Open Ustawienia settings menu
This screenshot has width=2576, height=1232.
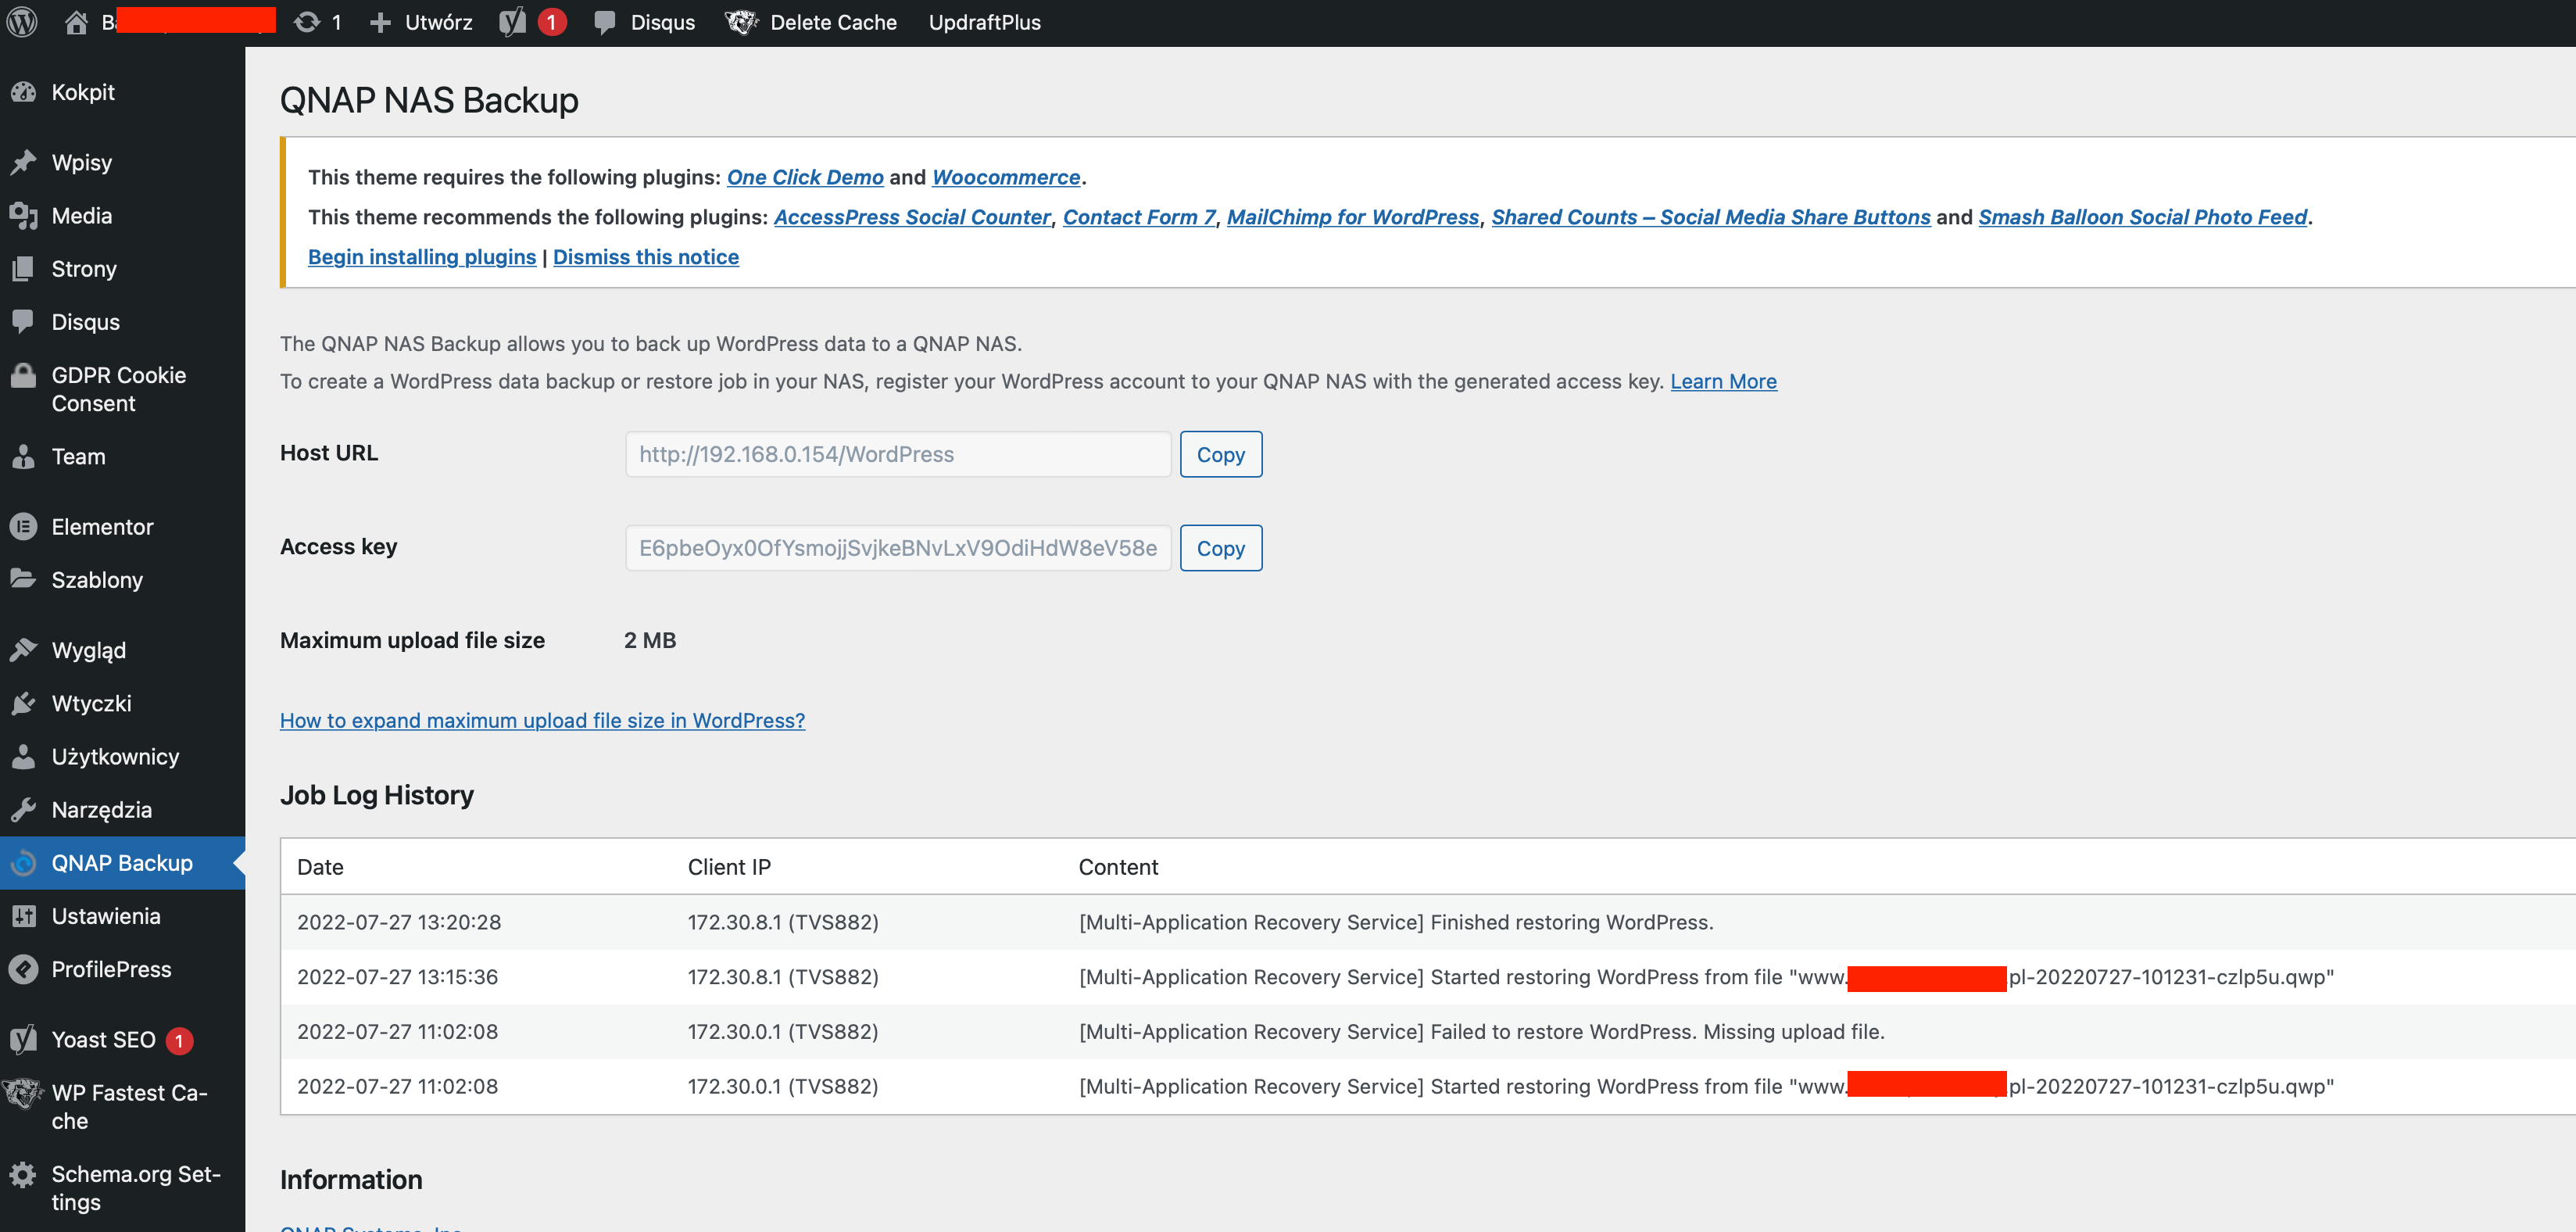105,916
